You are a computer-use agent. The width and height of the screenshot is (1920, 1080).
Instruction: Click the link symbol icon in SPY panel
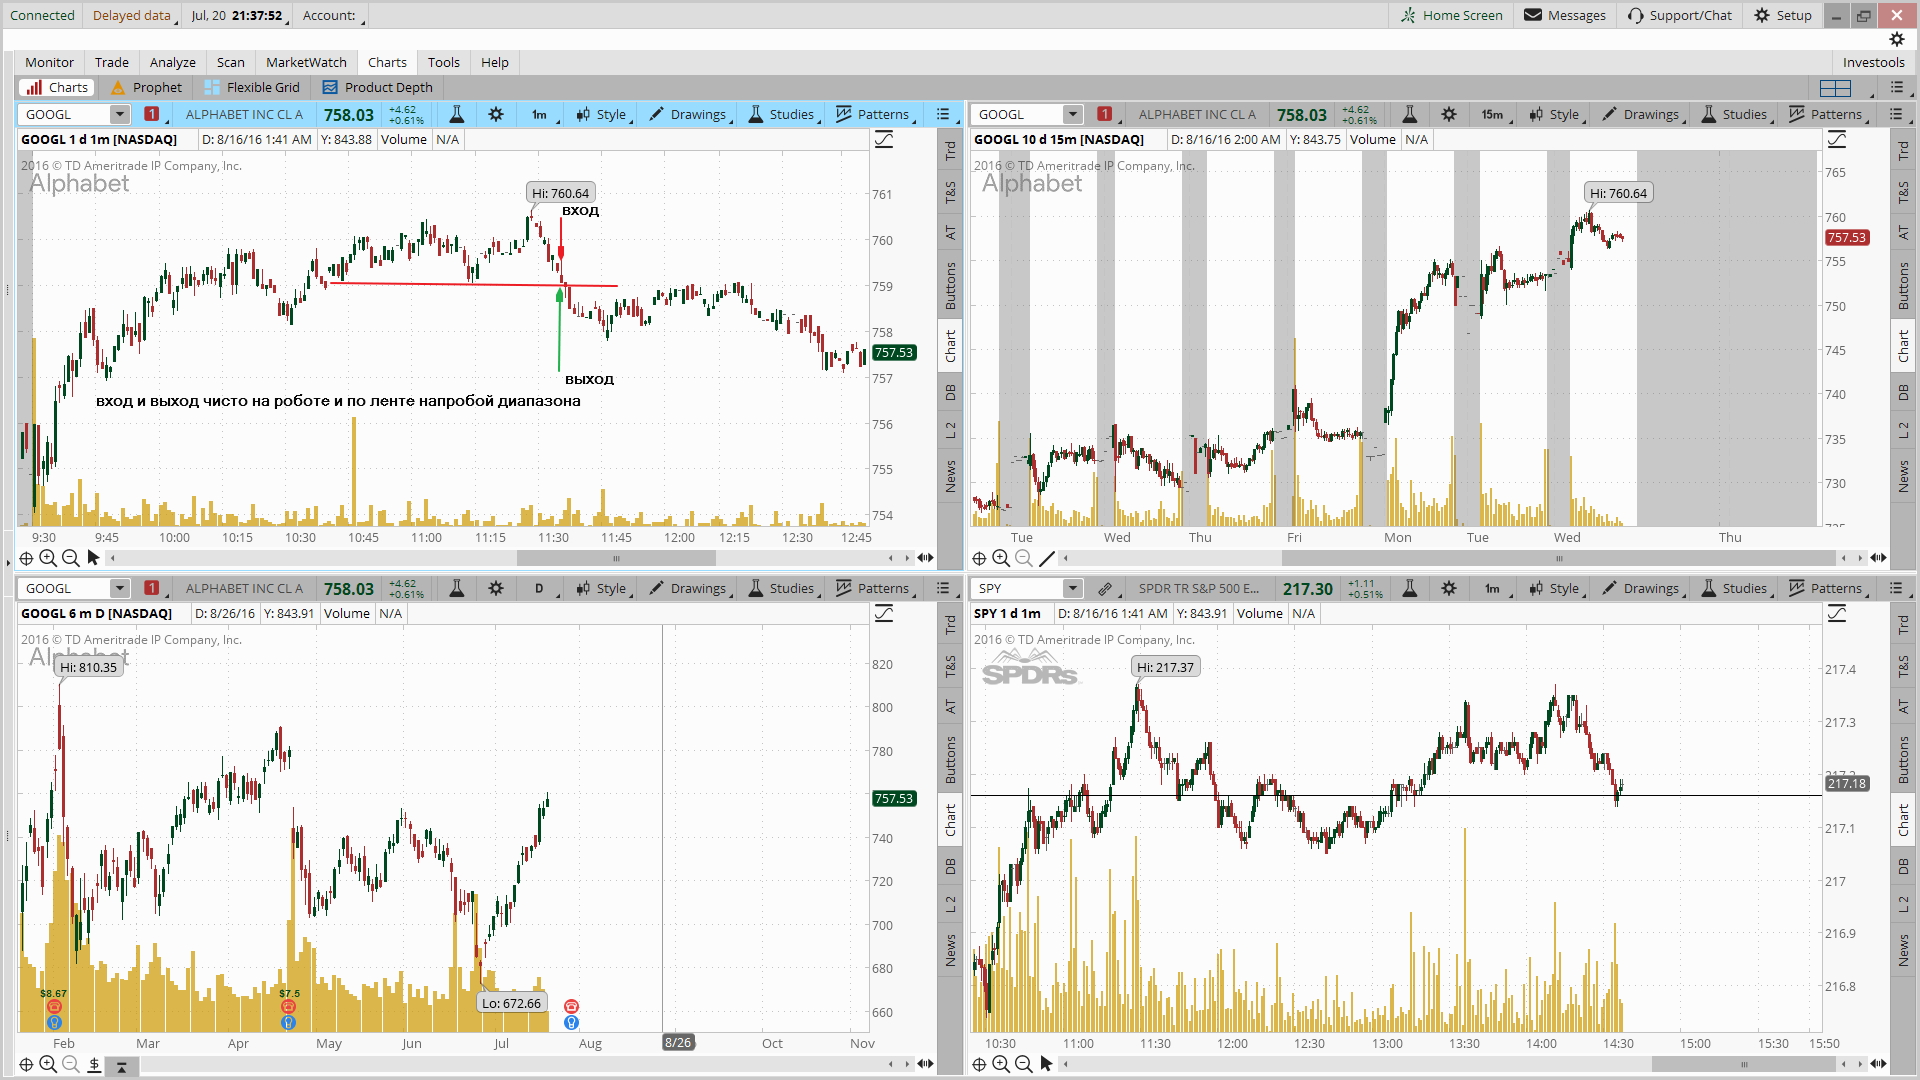tap(1105, 588)
